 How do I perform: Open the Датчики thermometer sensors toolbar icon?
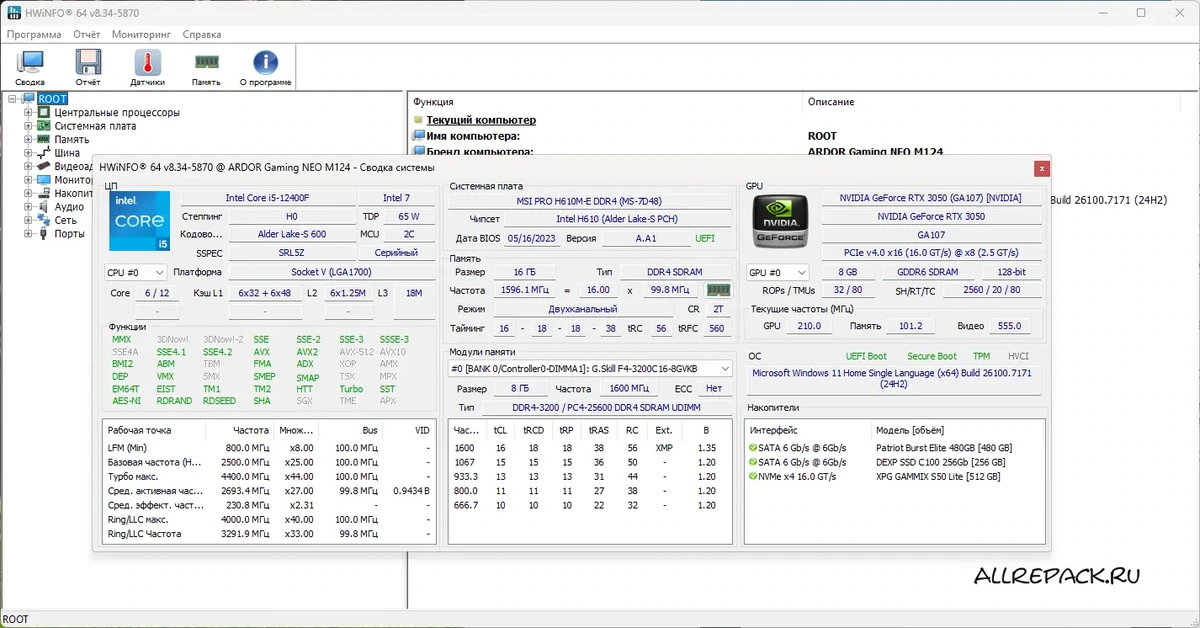pos(147,68)
